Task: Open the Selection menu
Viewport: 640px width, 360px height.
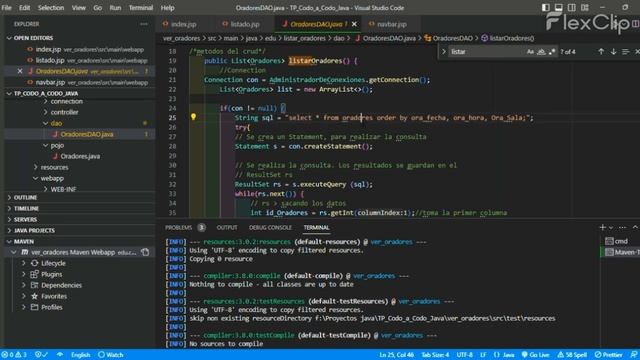Action: 51,7
